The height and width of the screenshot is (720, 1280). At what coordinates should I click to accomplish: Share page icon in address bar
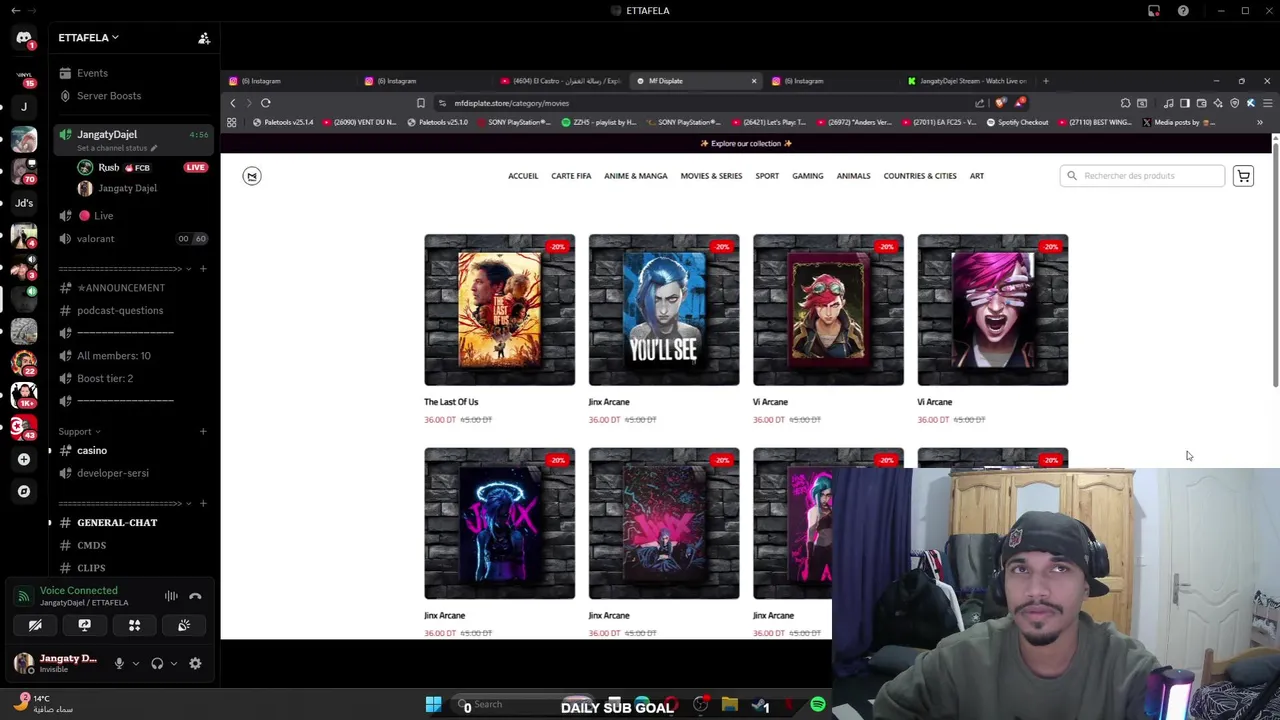pyautogui.click(x=980, y=103)
